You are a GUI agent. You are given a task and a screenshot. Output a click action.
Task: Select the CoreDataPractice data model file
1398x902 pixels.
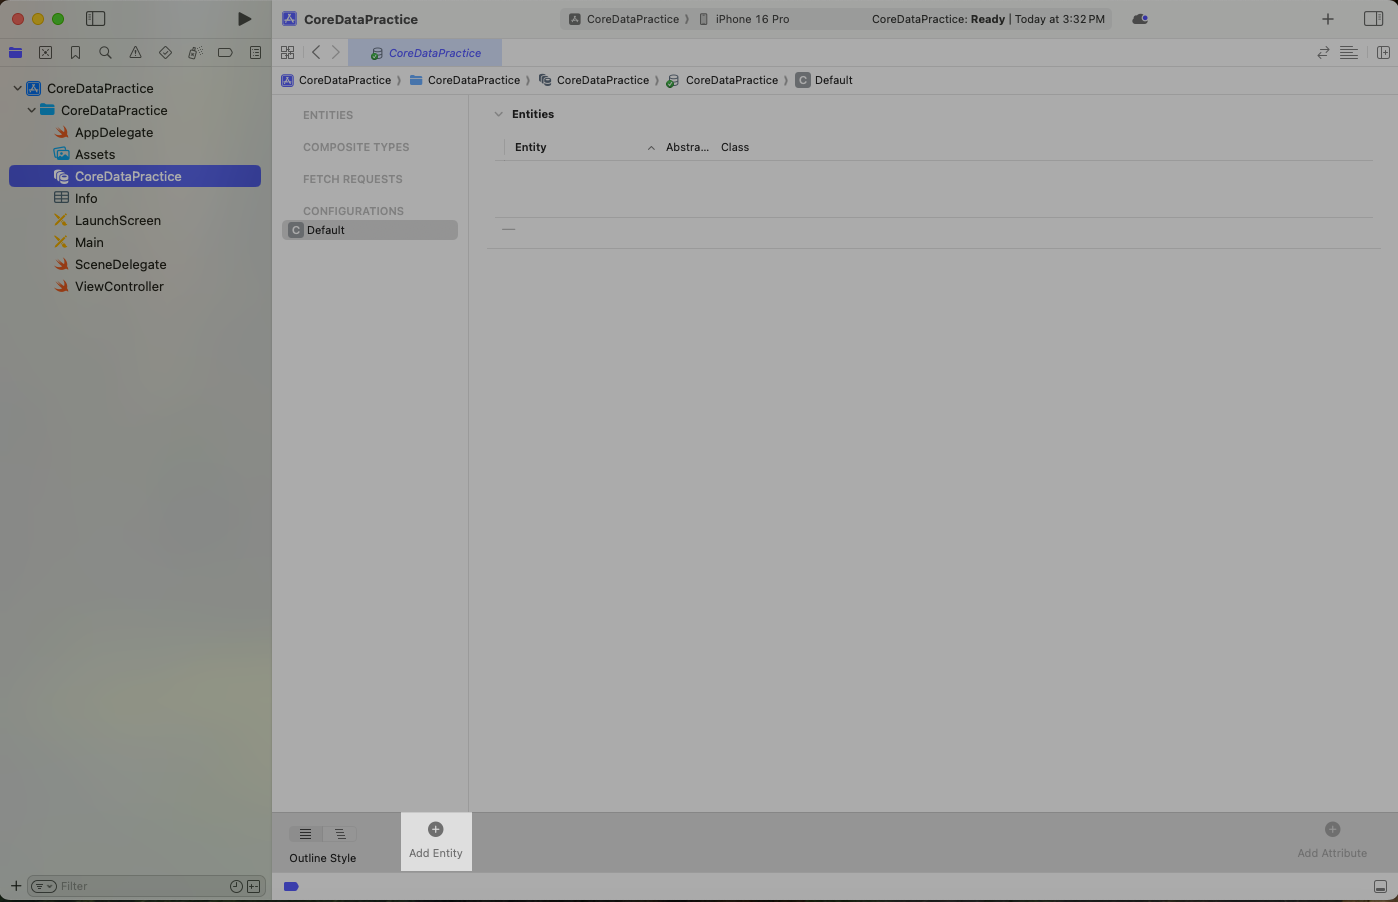(x=135, y=176)
